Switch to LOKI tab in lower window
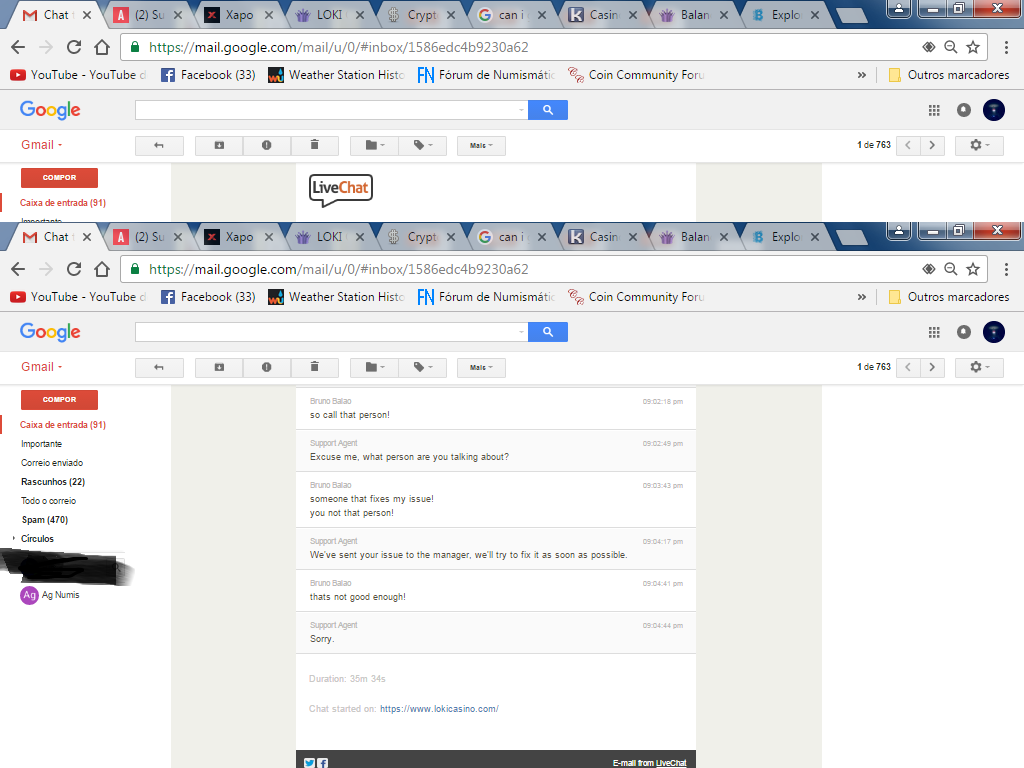The height and width of the screenshot is (768, 1024). pos(329,237)
